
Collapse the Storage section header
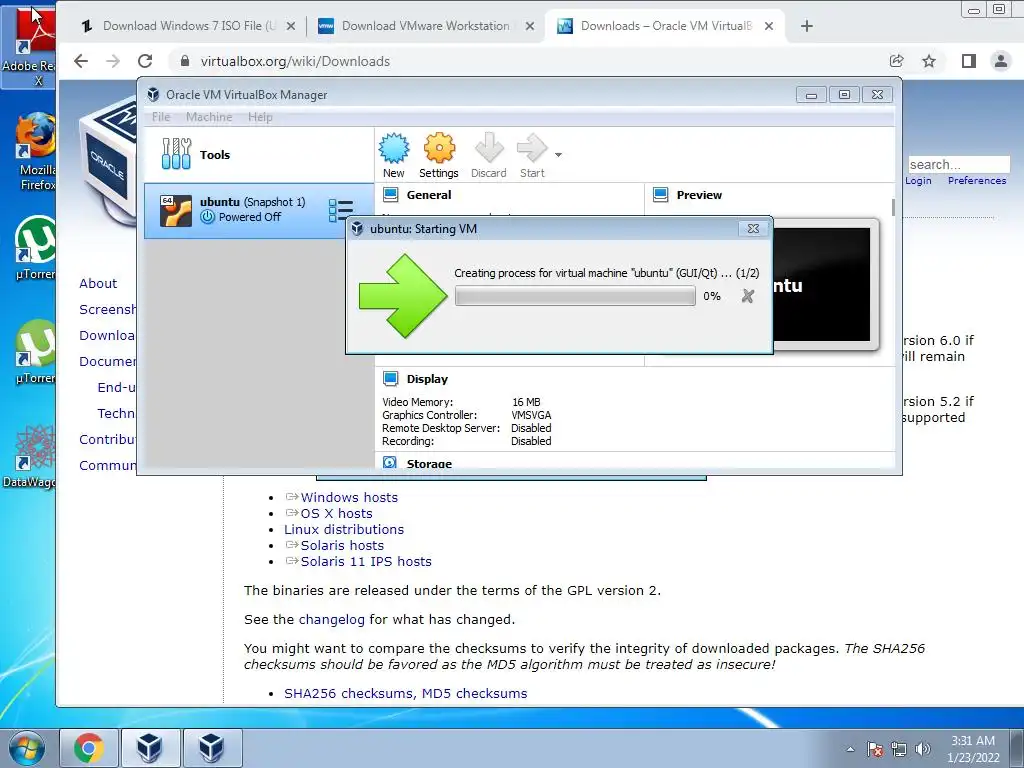pos(429,463)
